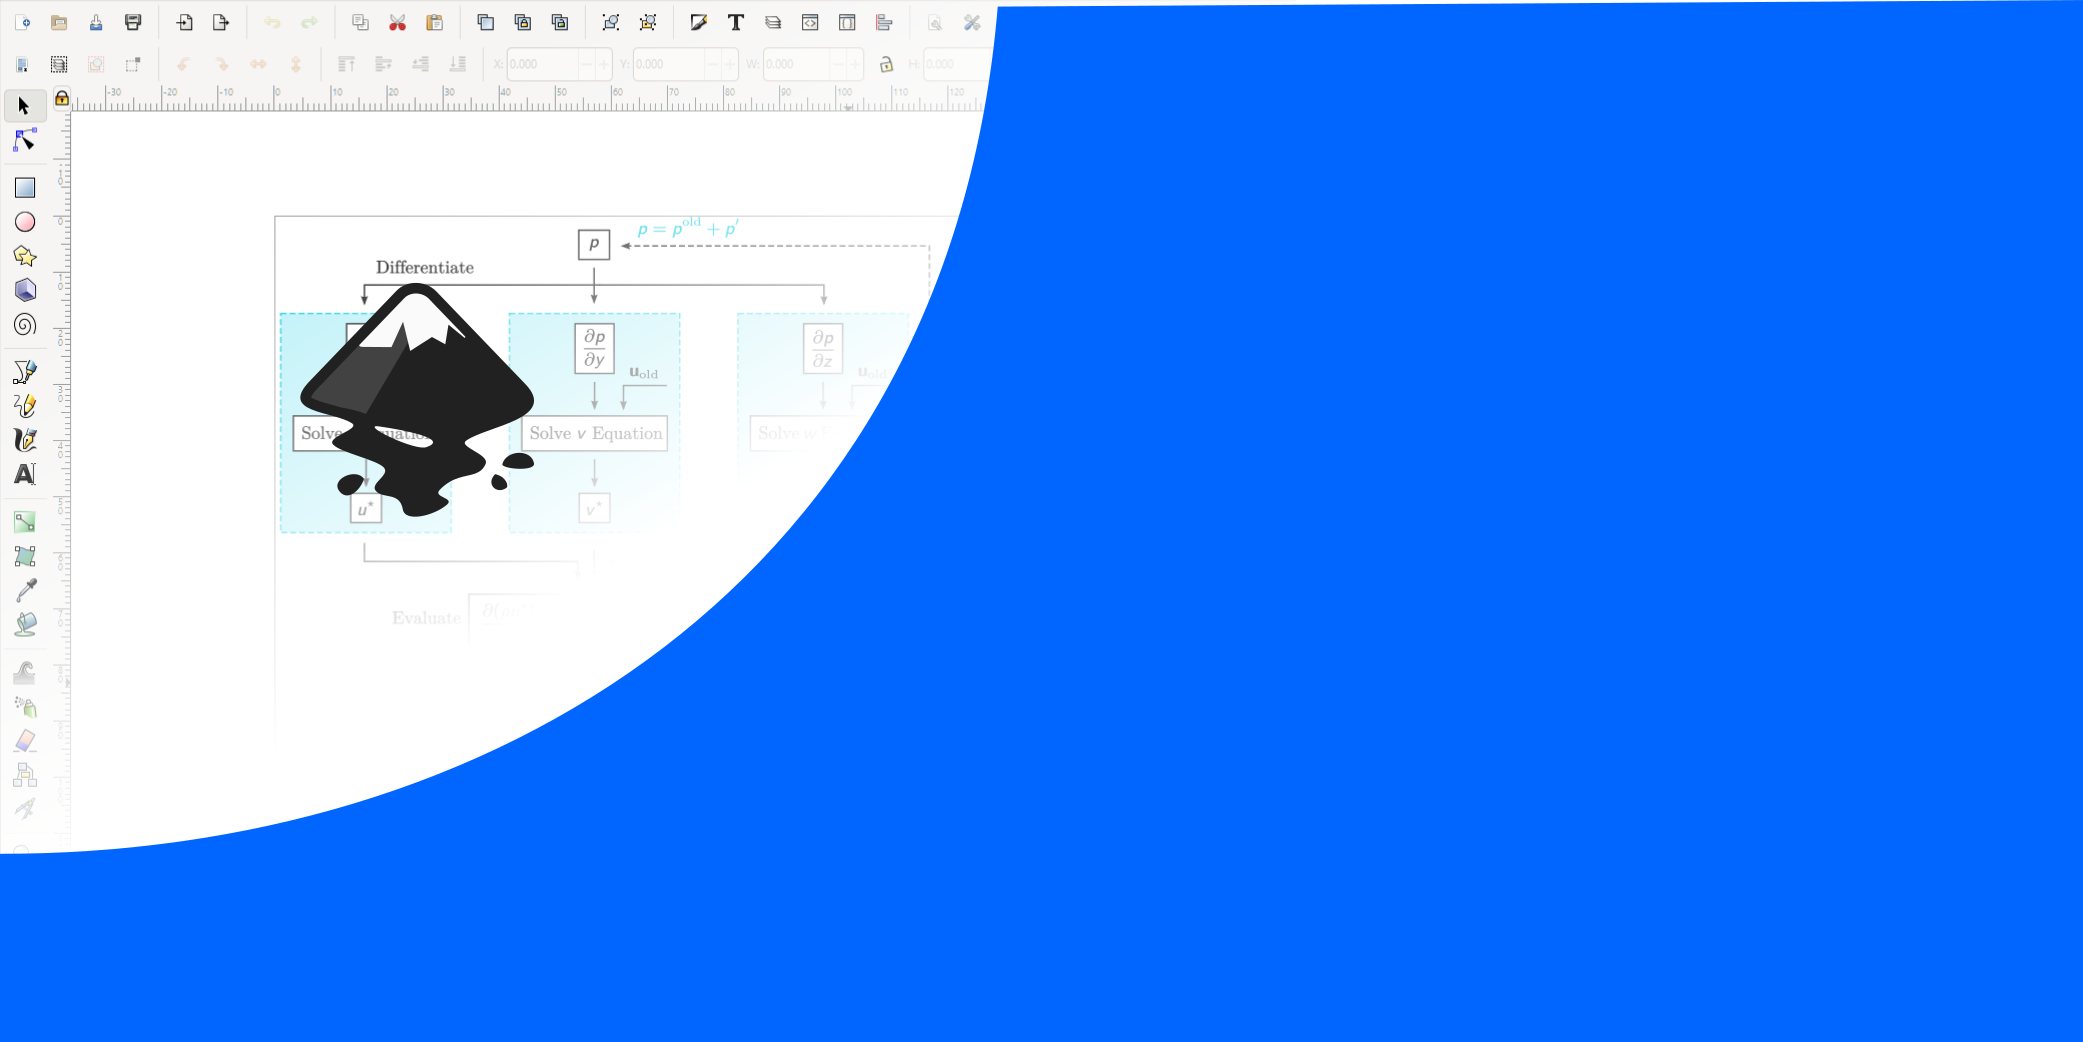Save the document
2083x1042 pixels.
pyautogui.click(x=96, y=22)
